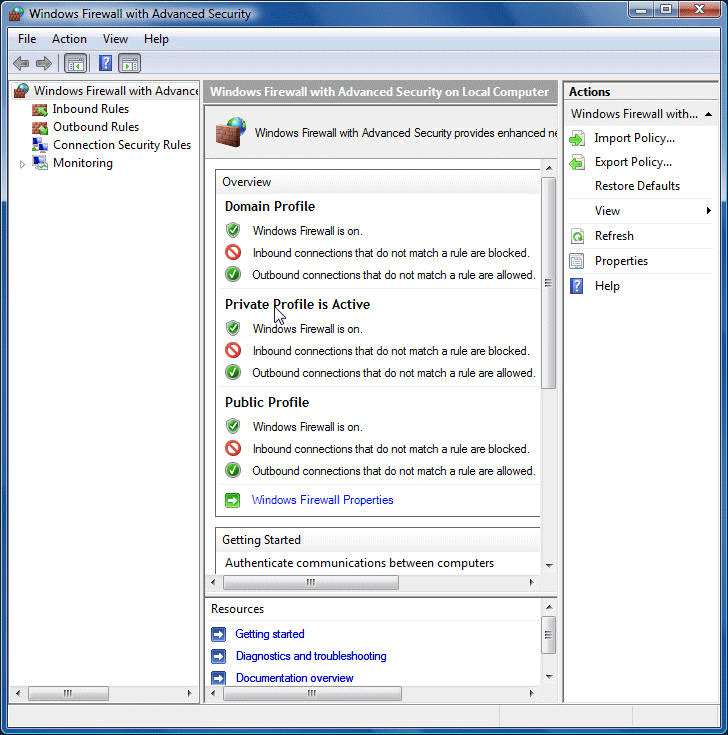This screenshot has width=728, height=735.
Task: Click the blue Help toolbar icon
Action: pos(105,63)
